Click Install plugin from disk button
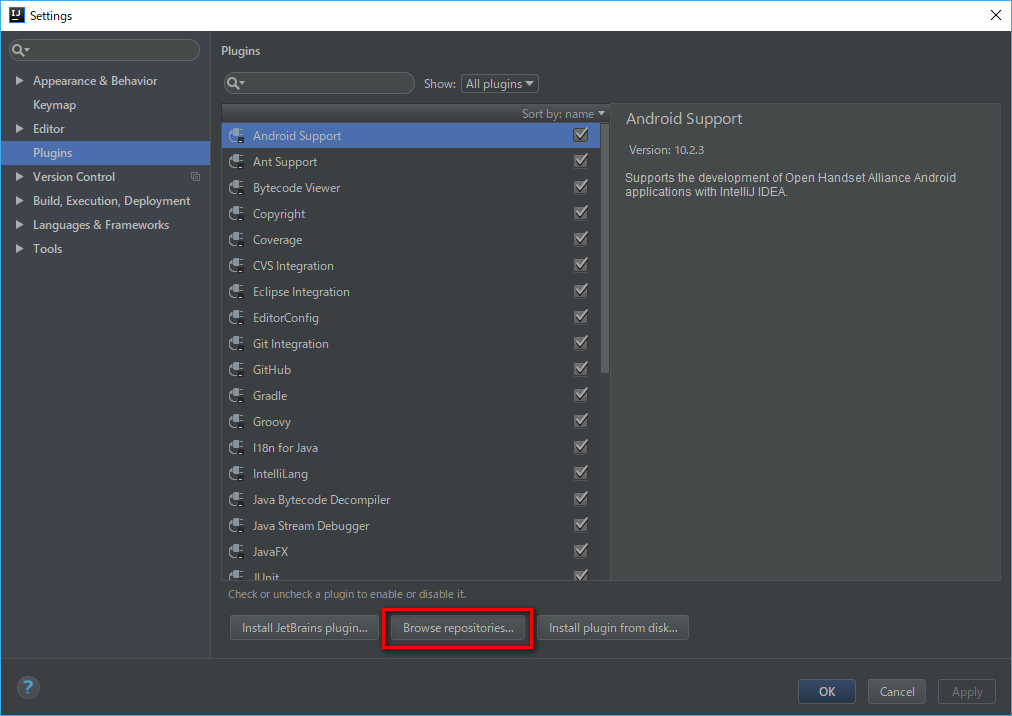This screenshot has height=716, width=1012. coord(613,628)
